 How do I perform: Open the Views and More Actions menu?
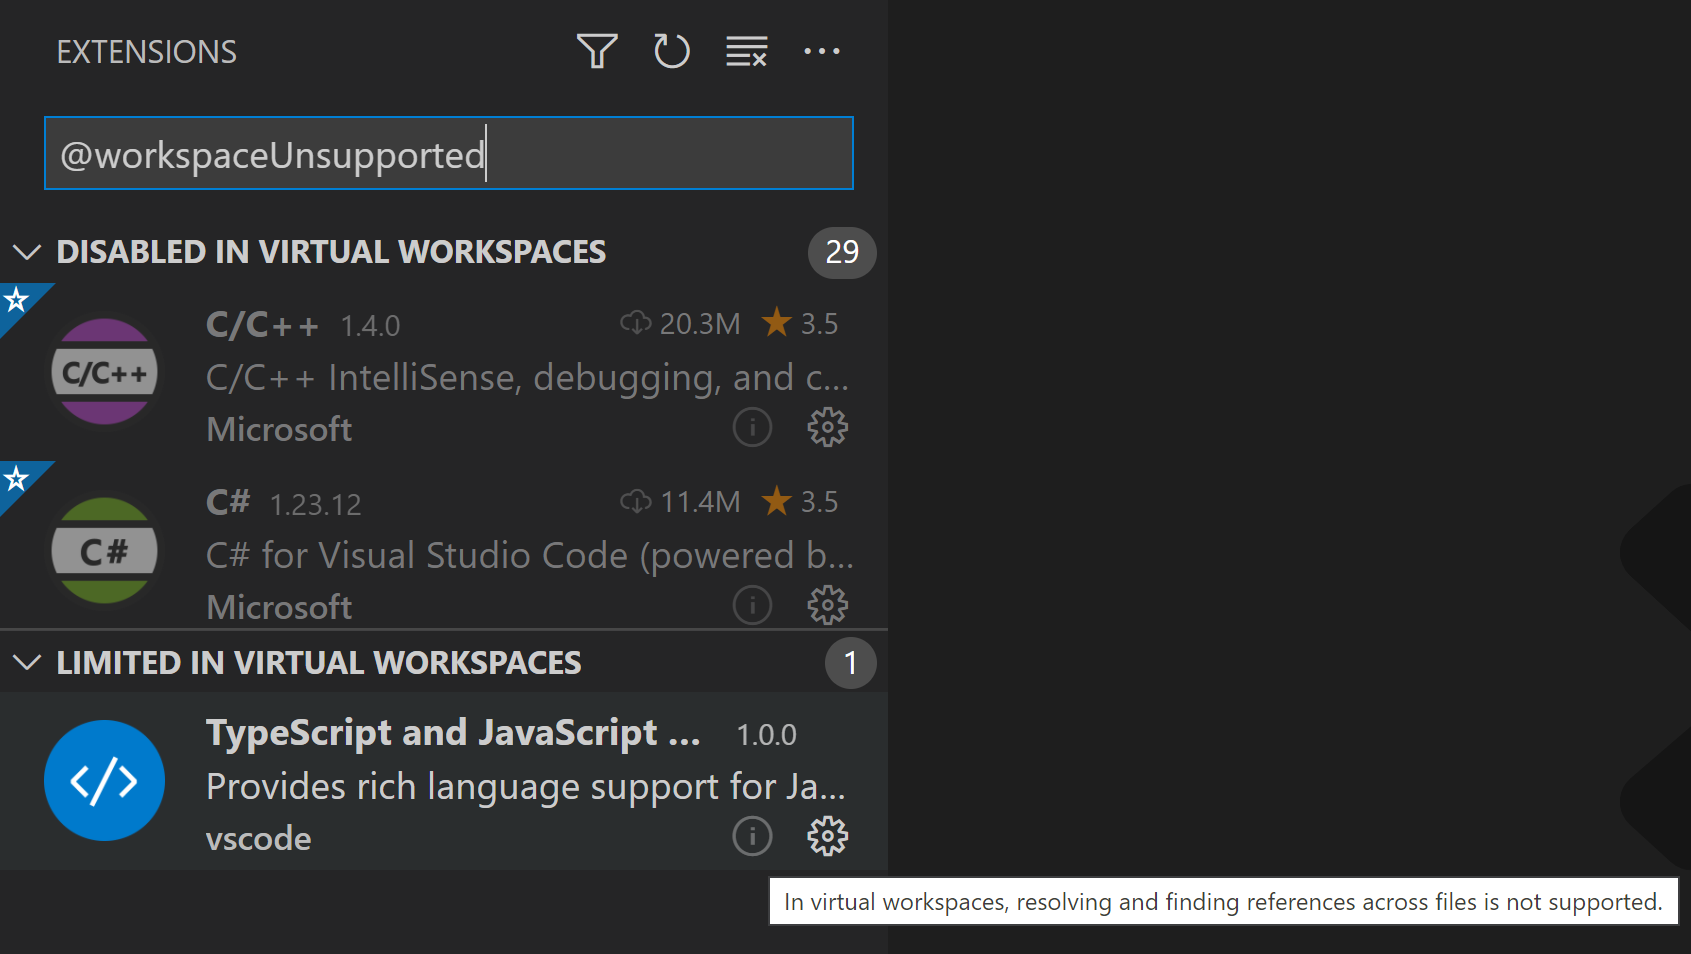pos(822,51)
